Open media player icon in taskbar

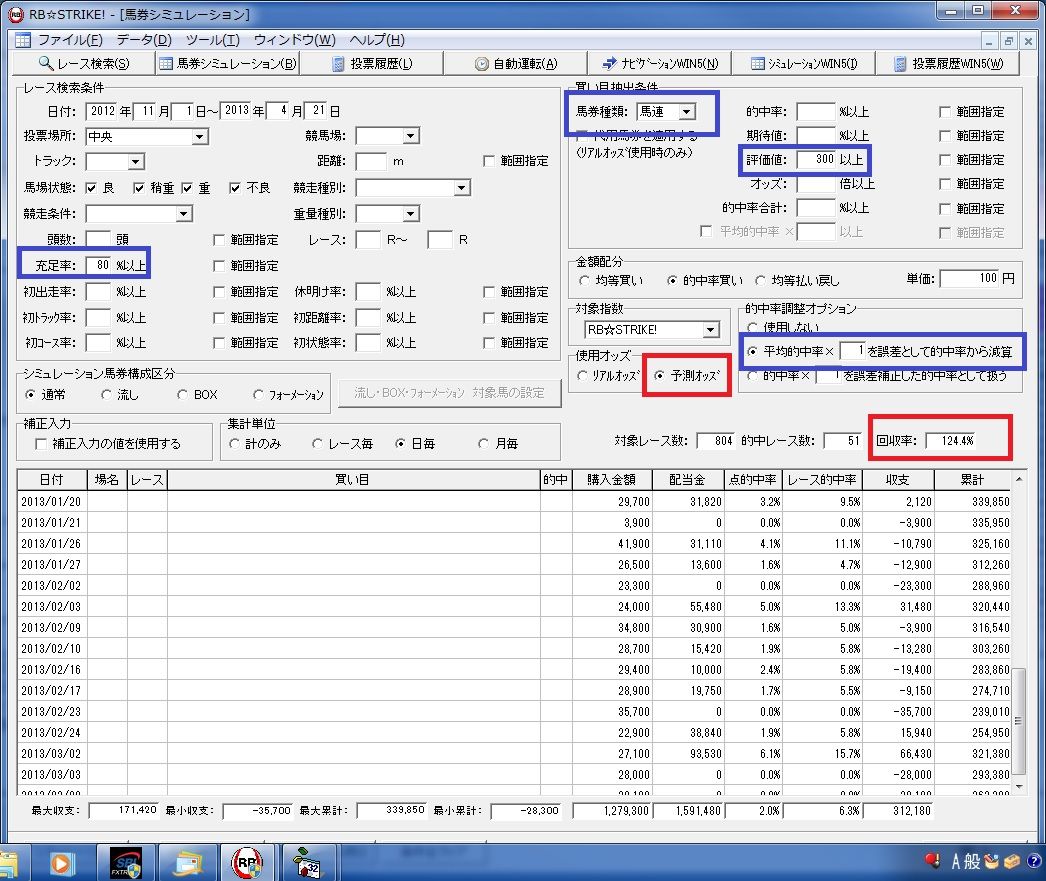(x=60, y=864)
